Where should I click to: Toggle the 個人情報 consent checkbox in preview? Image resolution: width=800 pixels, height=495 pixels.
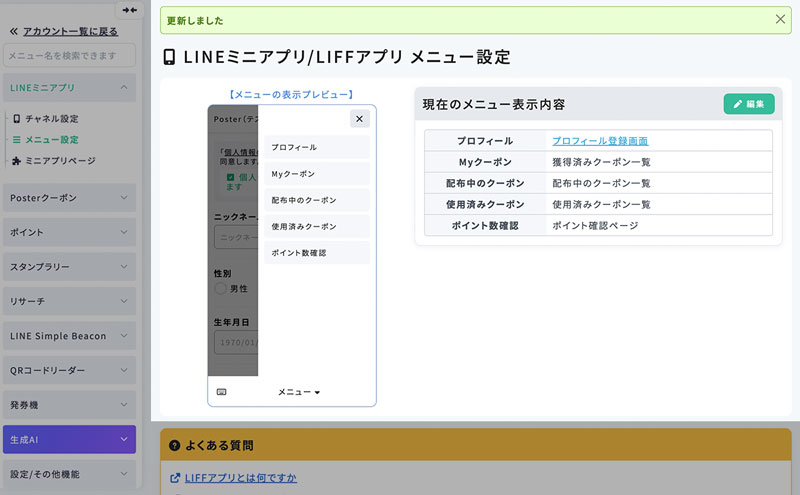pos(230,177)
